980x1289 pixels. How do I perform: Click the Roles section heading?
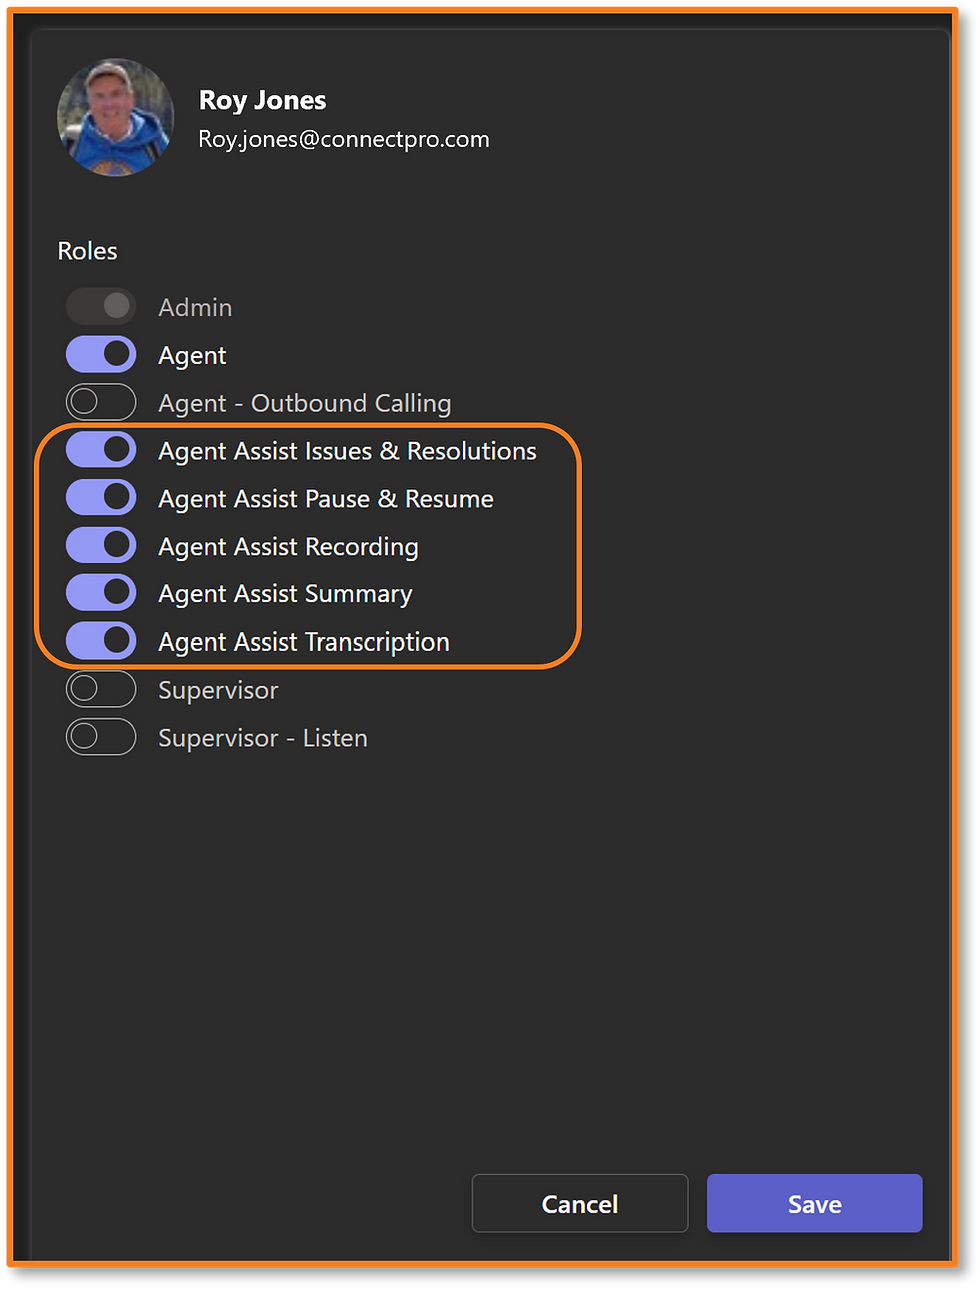pos(87,251)
